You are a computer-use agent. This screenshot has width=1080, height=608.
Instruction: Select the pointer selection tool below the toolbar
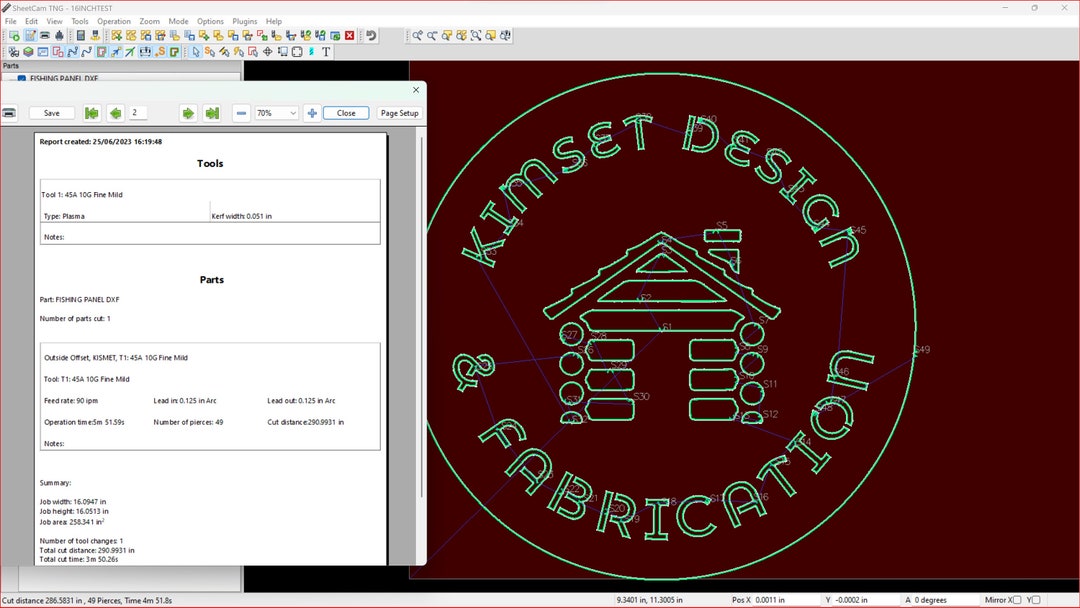click(196, 51)
